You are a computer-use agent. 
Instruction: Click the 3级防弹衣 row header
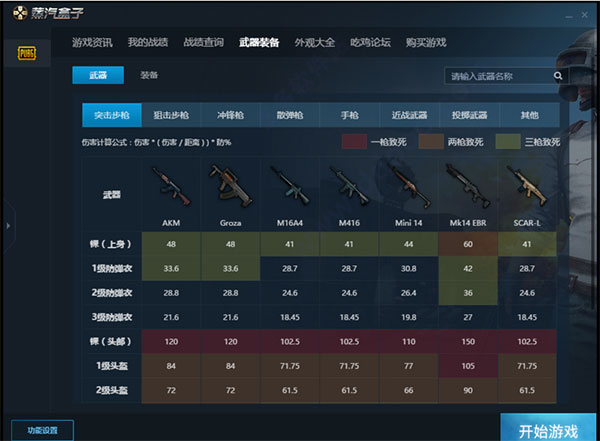point(112,317)
